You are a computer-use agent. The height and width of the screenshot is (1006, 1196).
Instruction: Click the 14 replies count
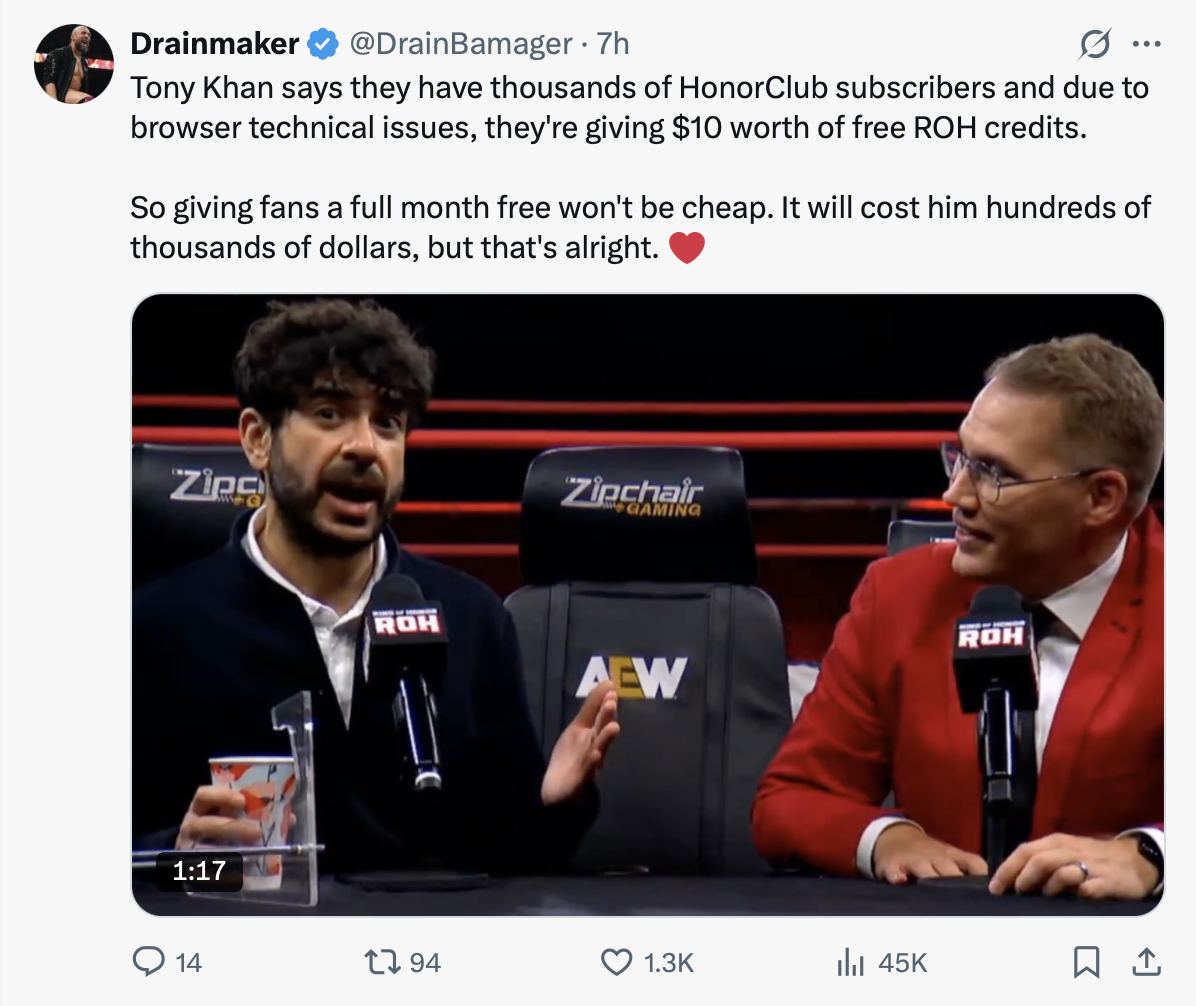[188, 963]
